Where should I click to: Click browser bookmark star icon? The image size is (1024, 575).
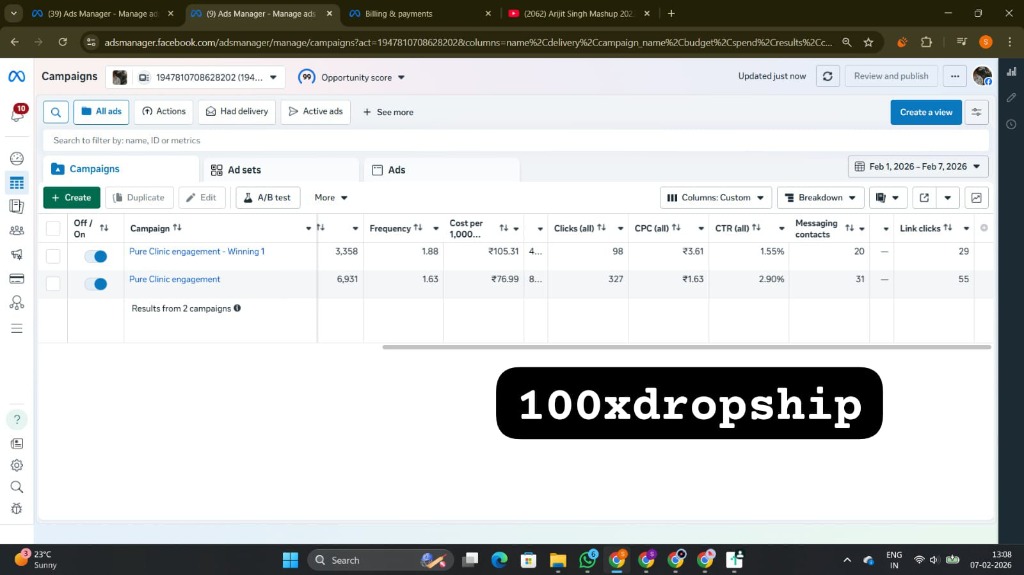[869, 42]
